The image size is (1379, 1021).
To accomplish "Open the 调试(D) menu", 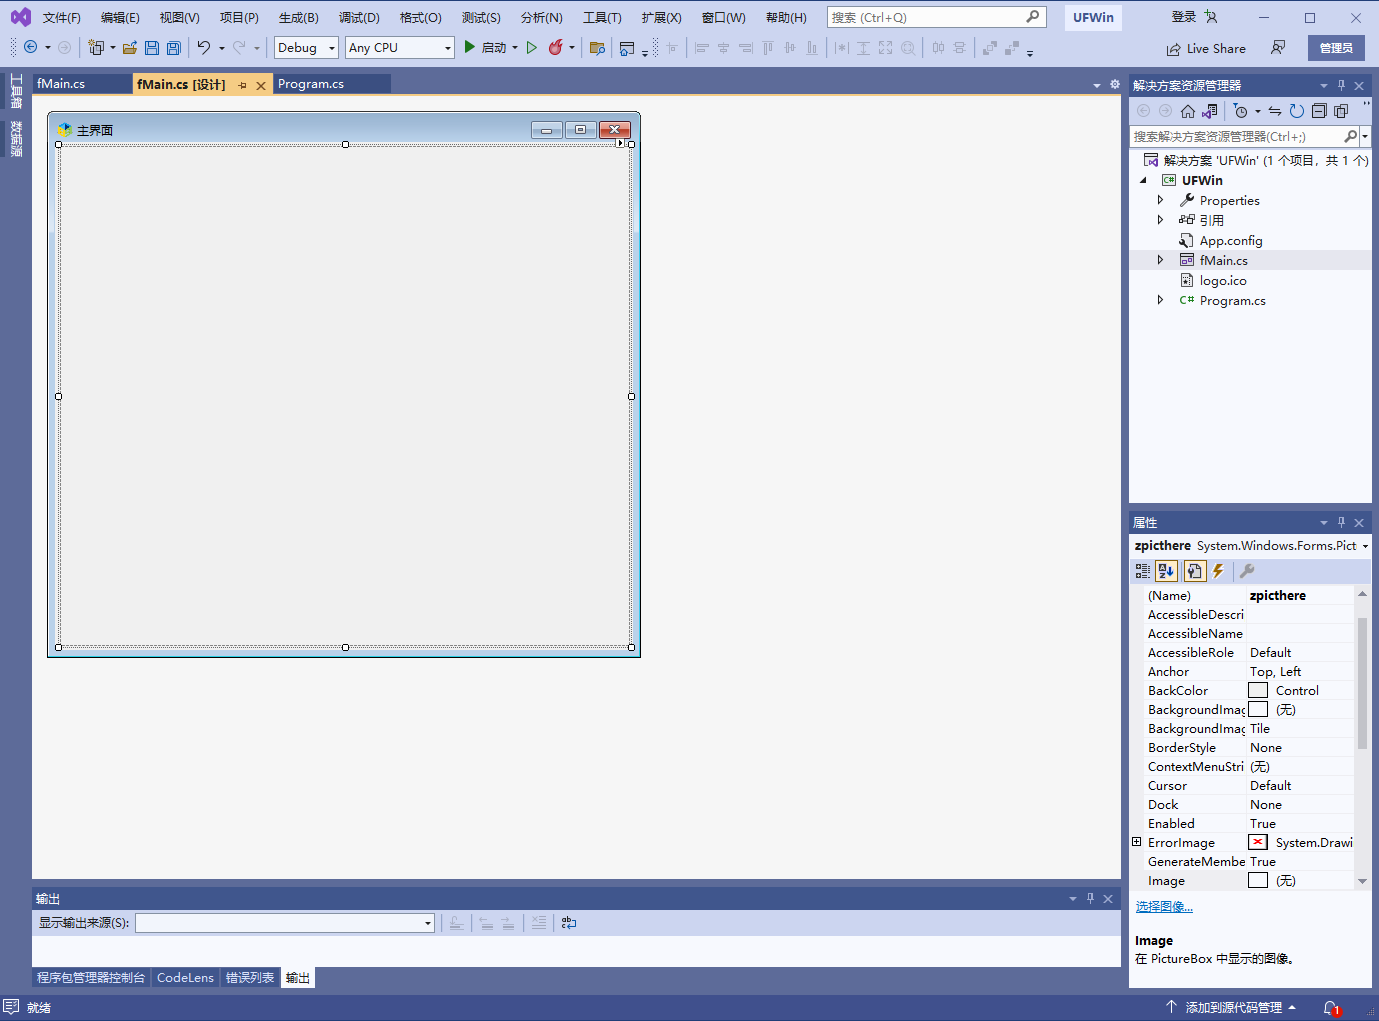I will [x=359, y=18].
